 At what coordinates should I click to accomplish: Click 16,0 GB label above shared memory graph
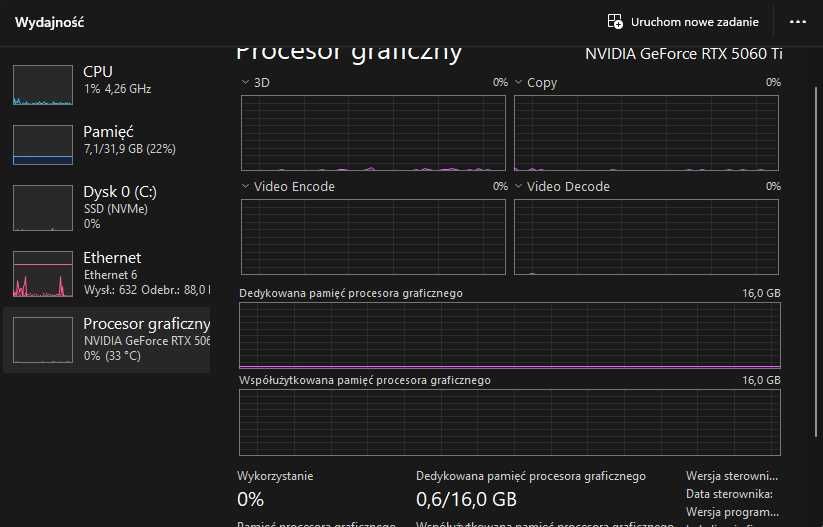(x=761, y=380)
